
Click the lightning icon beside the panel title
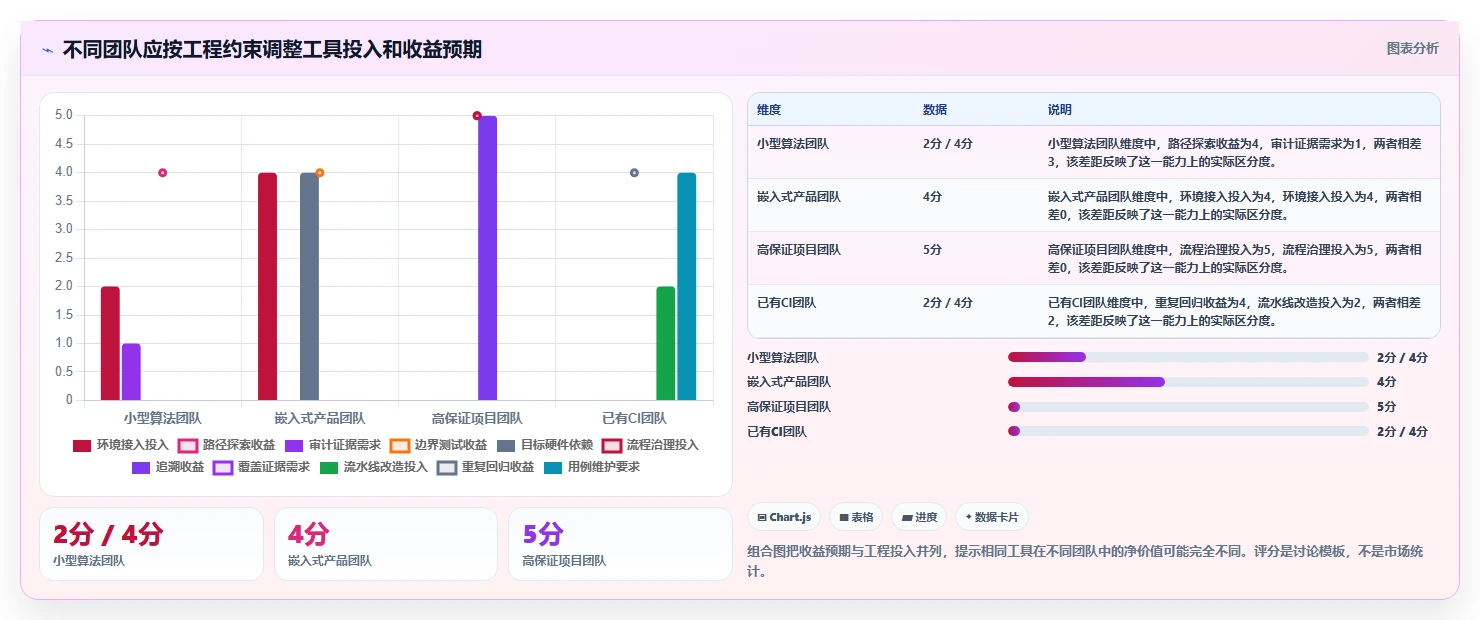47,49
